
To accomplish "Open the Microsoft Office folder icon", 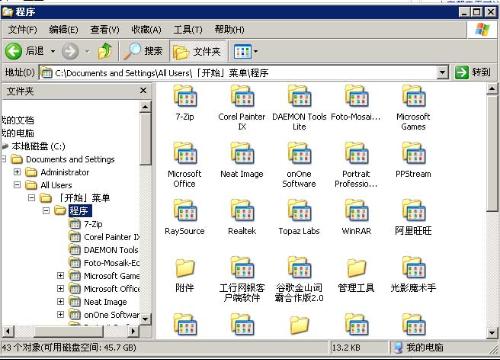I will click(185, 153).
